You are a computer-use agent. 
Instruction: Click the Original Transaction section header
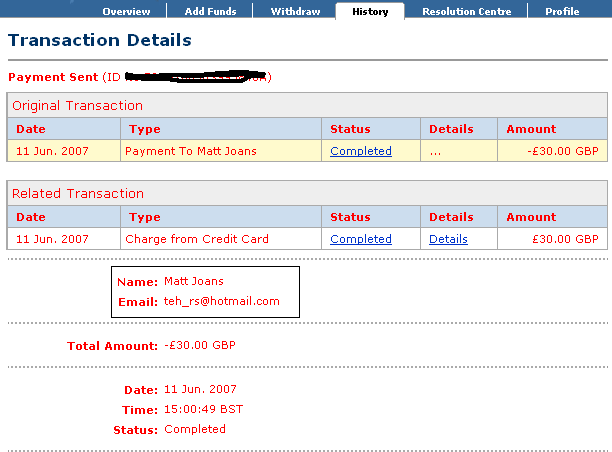coord(77,105)
